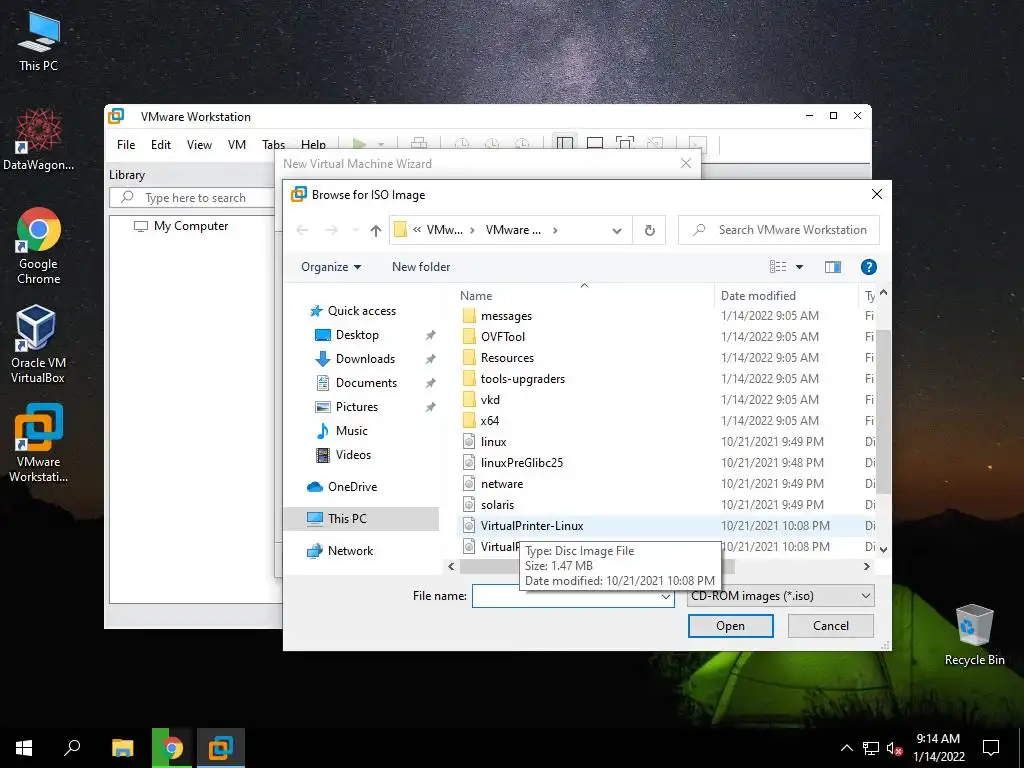Go to Pictures in navigation pane
The height and width of the screenshot is (768, 1024).
click(357, 407)
